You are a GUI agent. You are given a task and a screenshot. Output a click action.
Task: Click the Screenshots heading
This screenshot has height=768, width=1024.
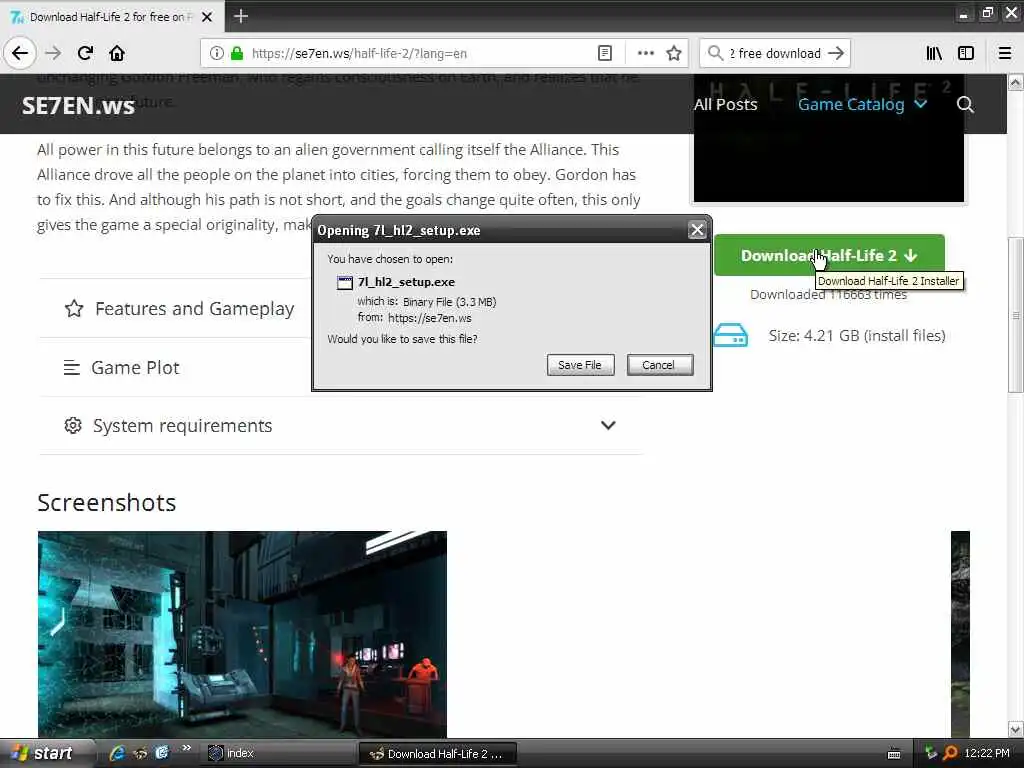tap(106, 503)
